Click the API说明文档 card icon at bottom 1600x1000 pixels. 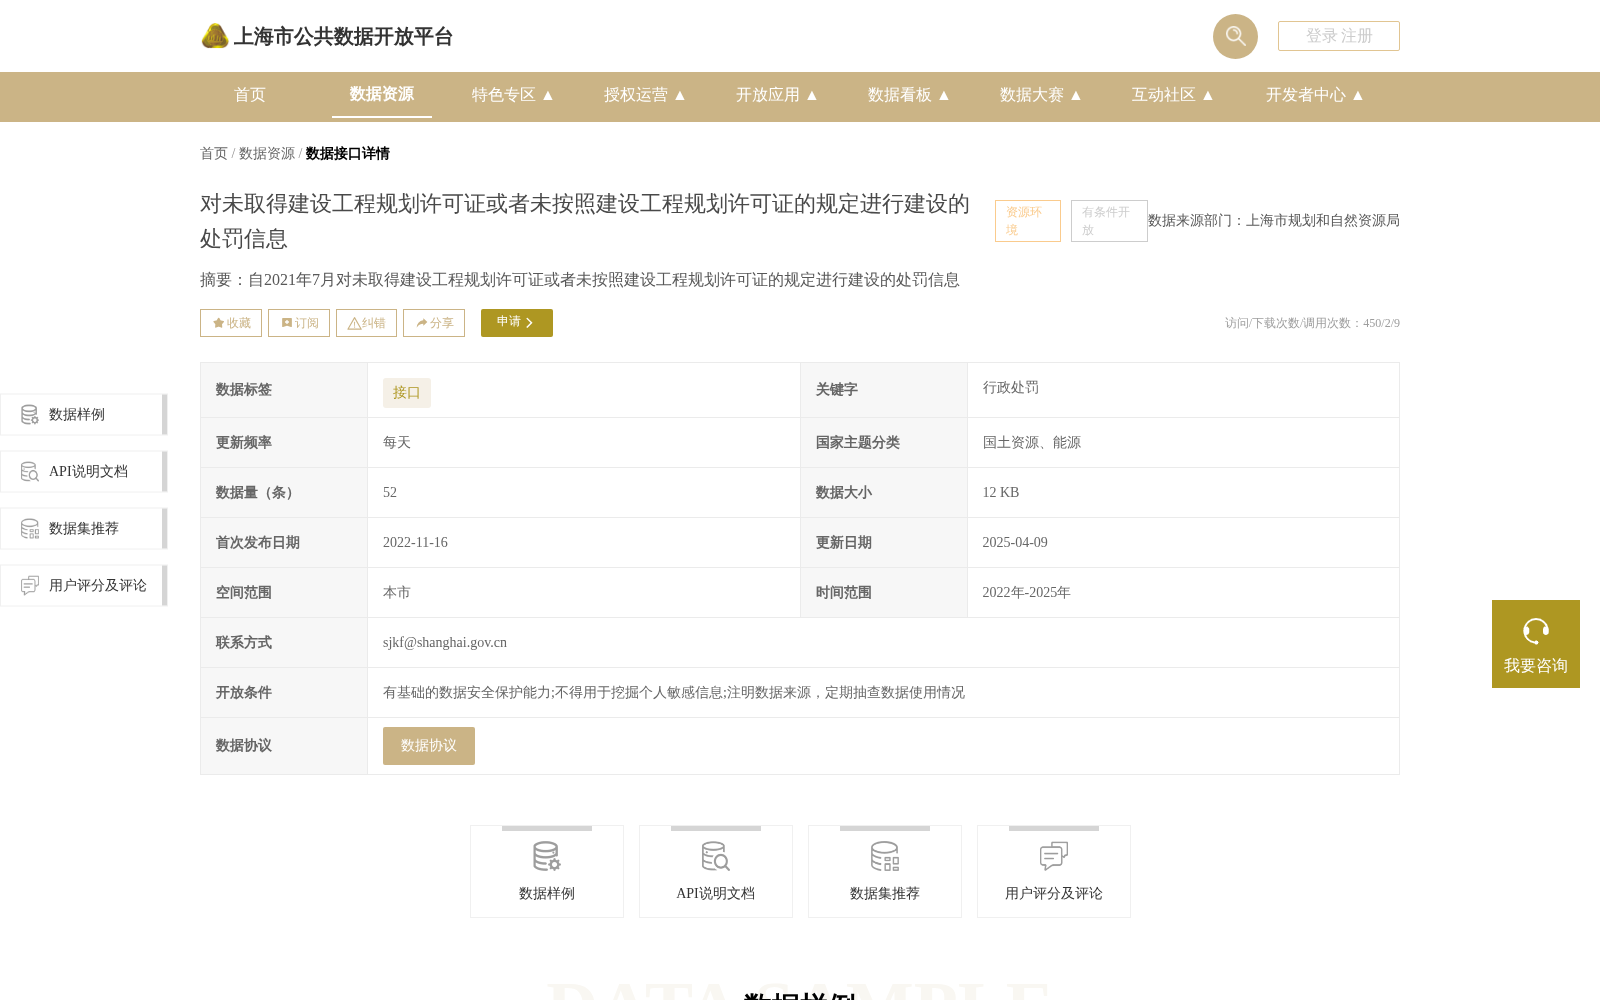tap(716, 857)
